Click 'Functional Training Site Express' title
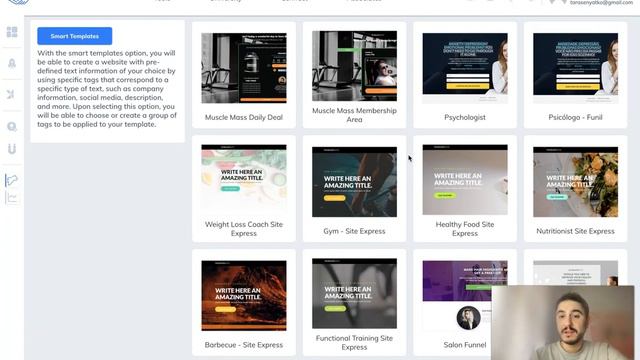Image resolution: width=640 pixels, height=360 pixels. (354, 342)
